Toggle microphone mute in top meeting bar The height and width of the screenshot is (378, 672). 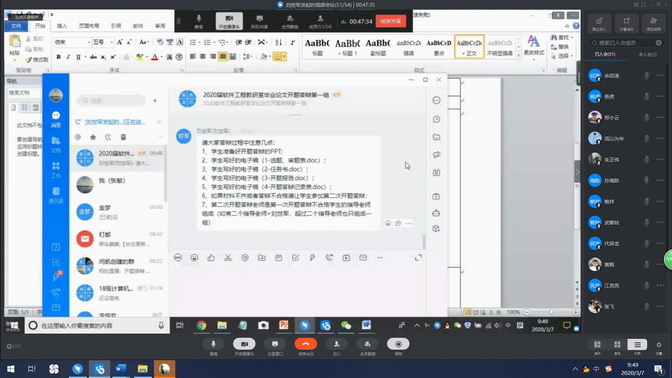pos(199,21)
